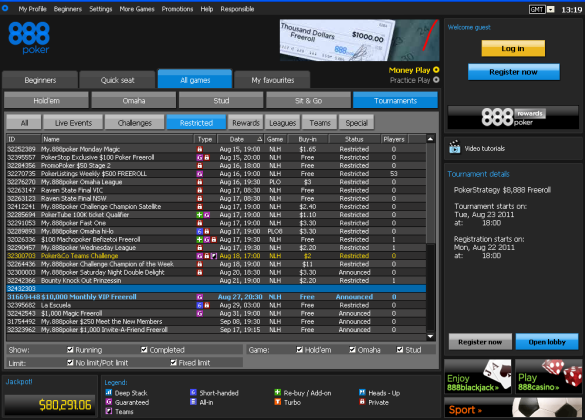
Task: Toggle Completed checkbox
Action: [x=144, y=350]
